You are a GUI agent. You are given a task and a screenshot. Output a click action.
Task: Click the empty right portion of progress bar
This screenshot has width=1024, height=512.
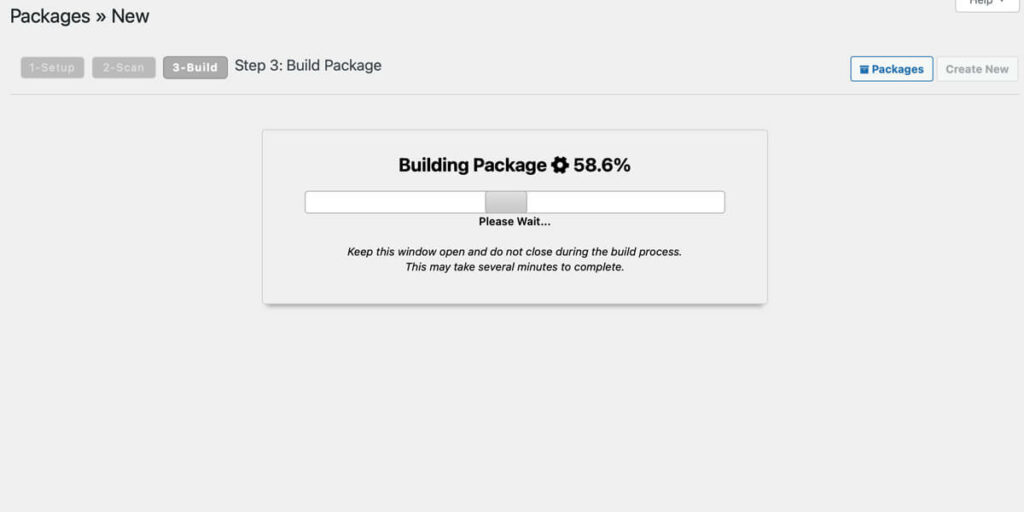coord(625,202)
